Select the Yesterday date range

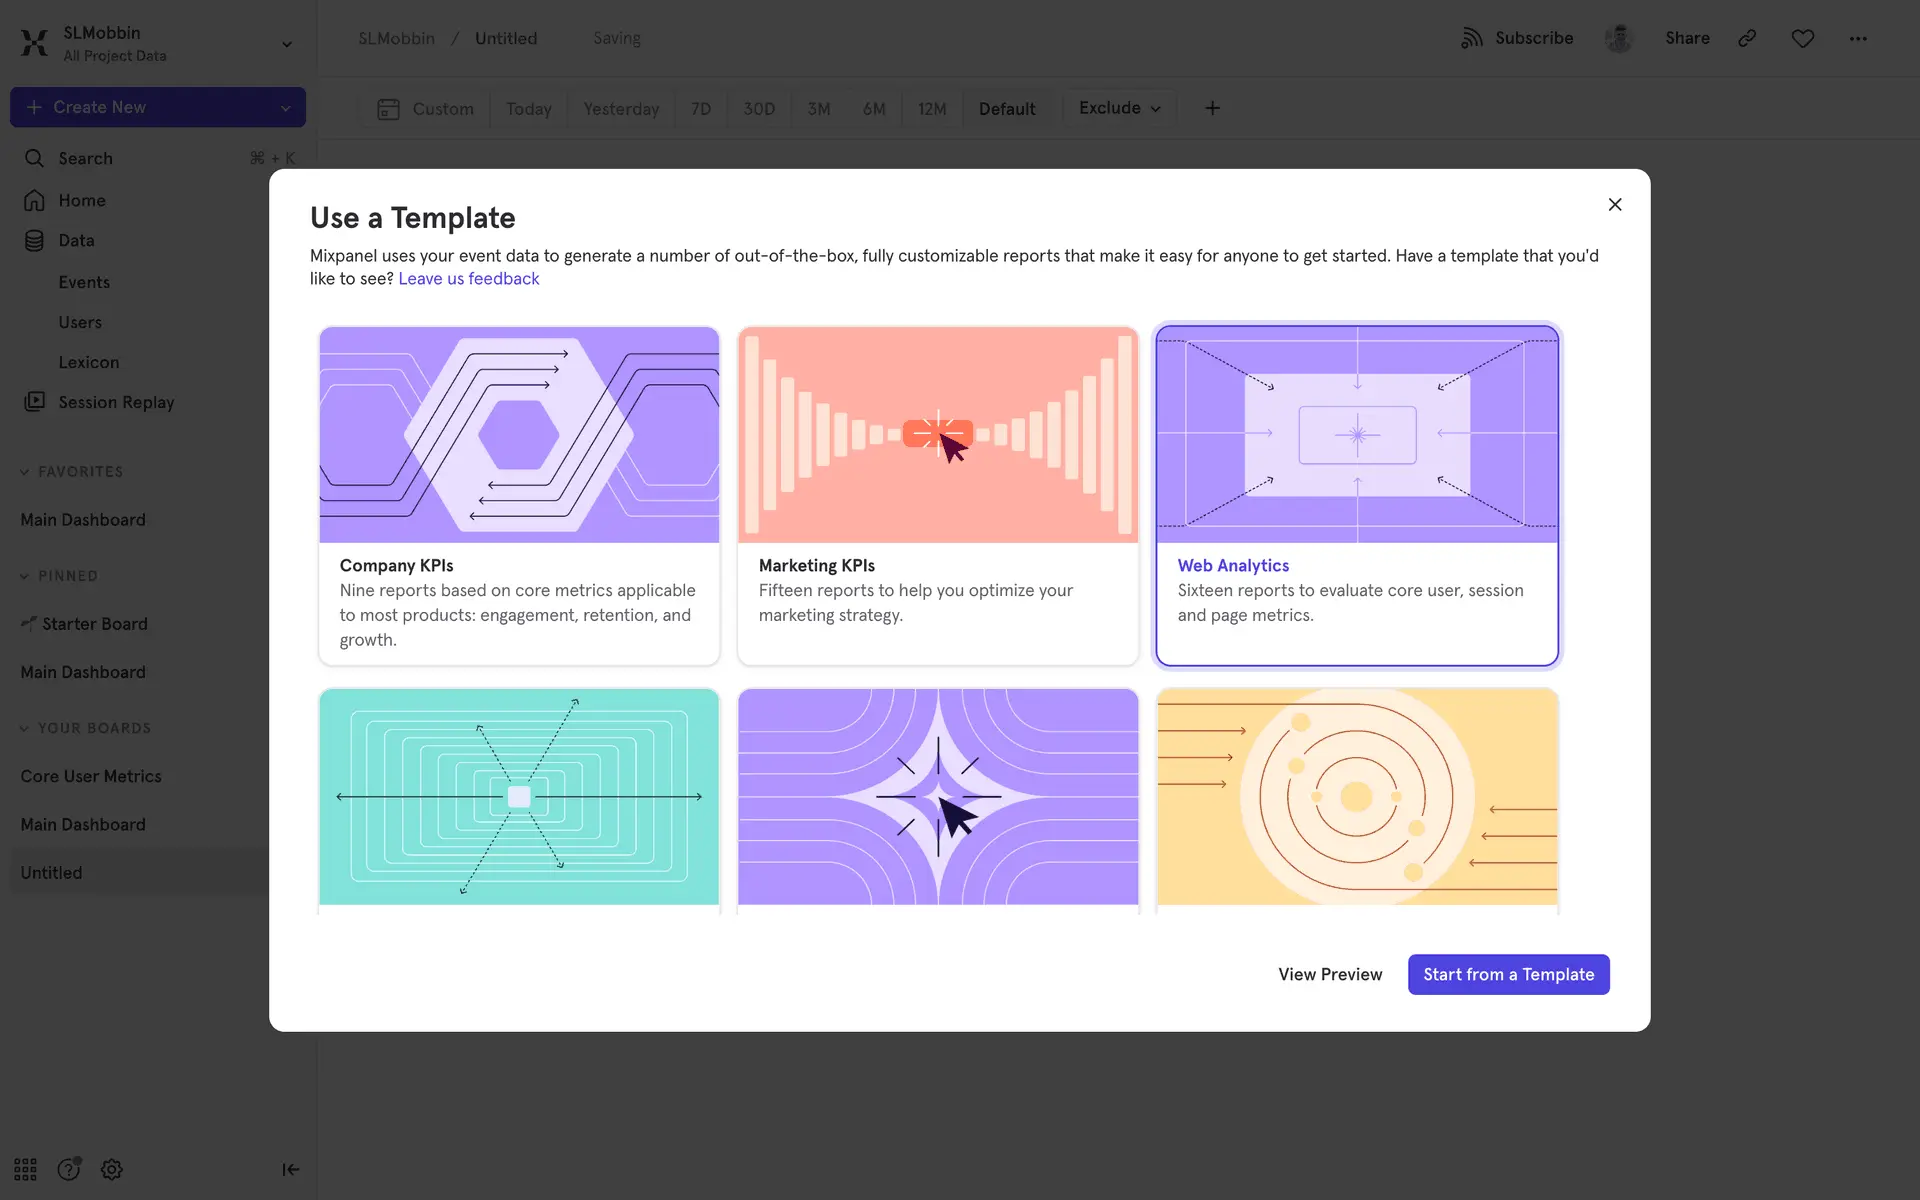point(621,109)
